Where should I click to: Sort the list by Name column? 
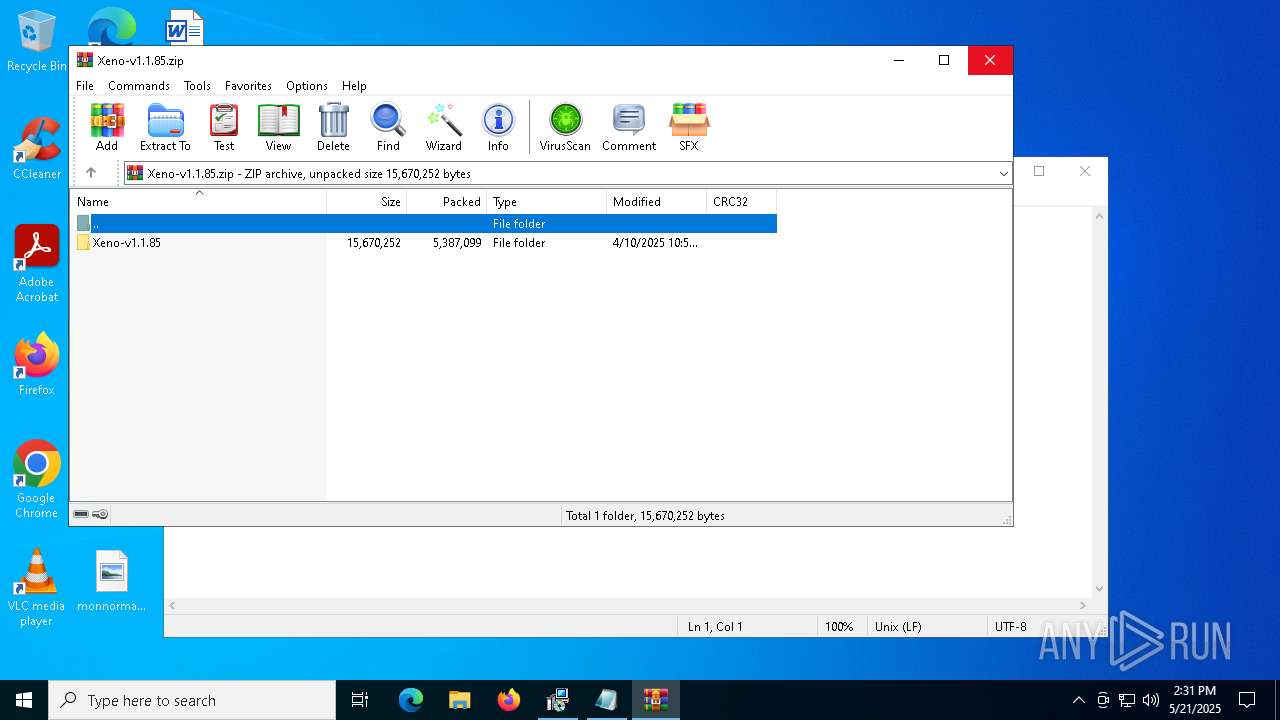198,202
